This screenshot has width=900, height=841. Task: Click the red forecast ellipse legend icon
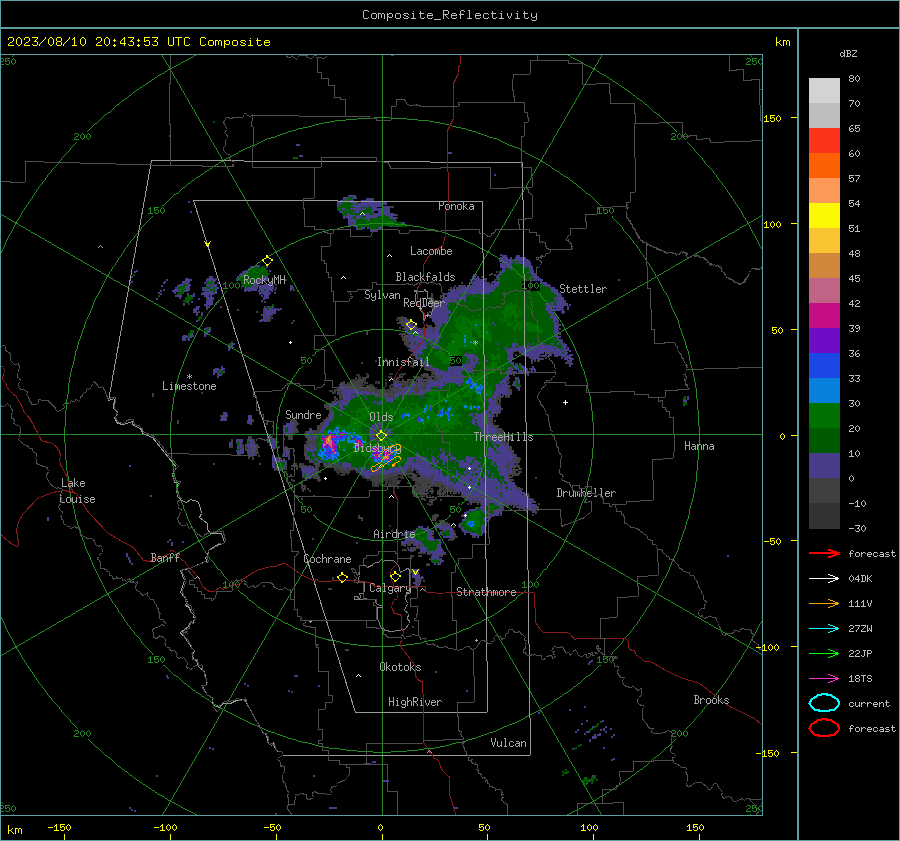pyautogui.click(x=824, y=728)
